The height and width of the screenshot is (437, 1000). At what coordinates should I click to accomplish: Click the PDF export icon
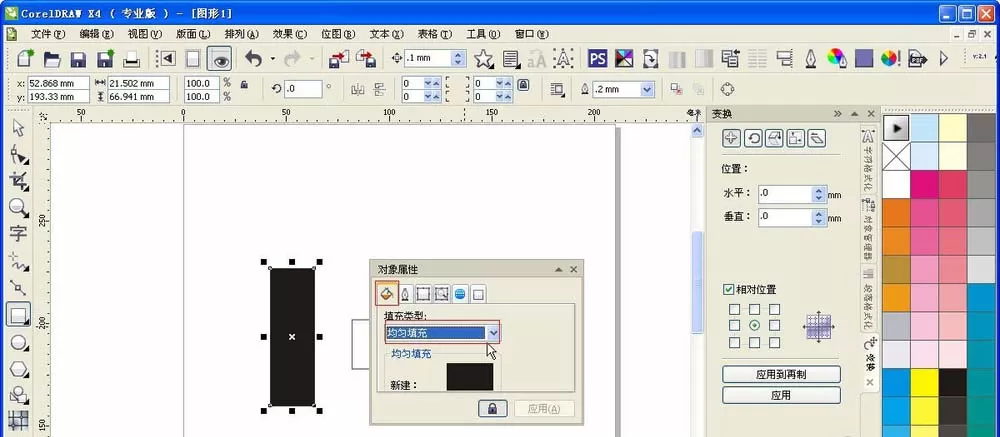(x=917, y=59)
